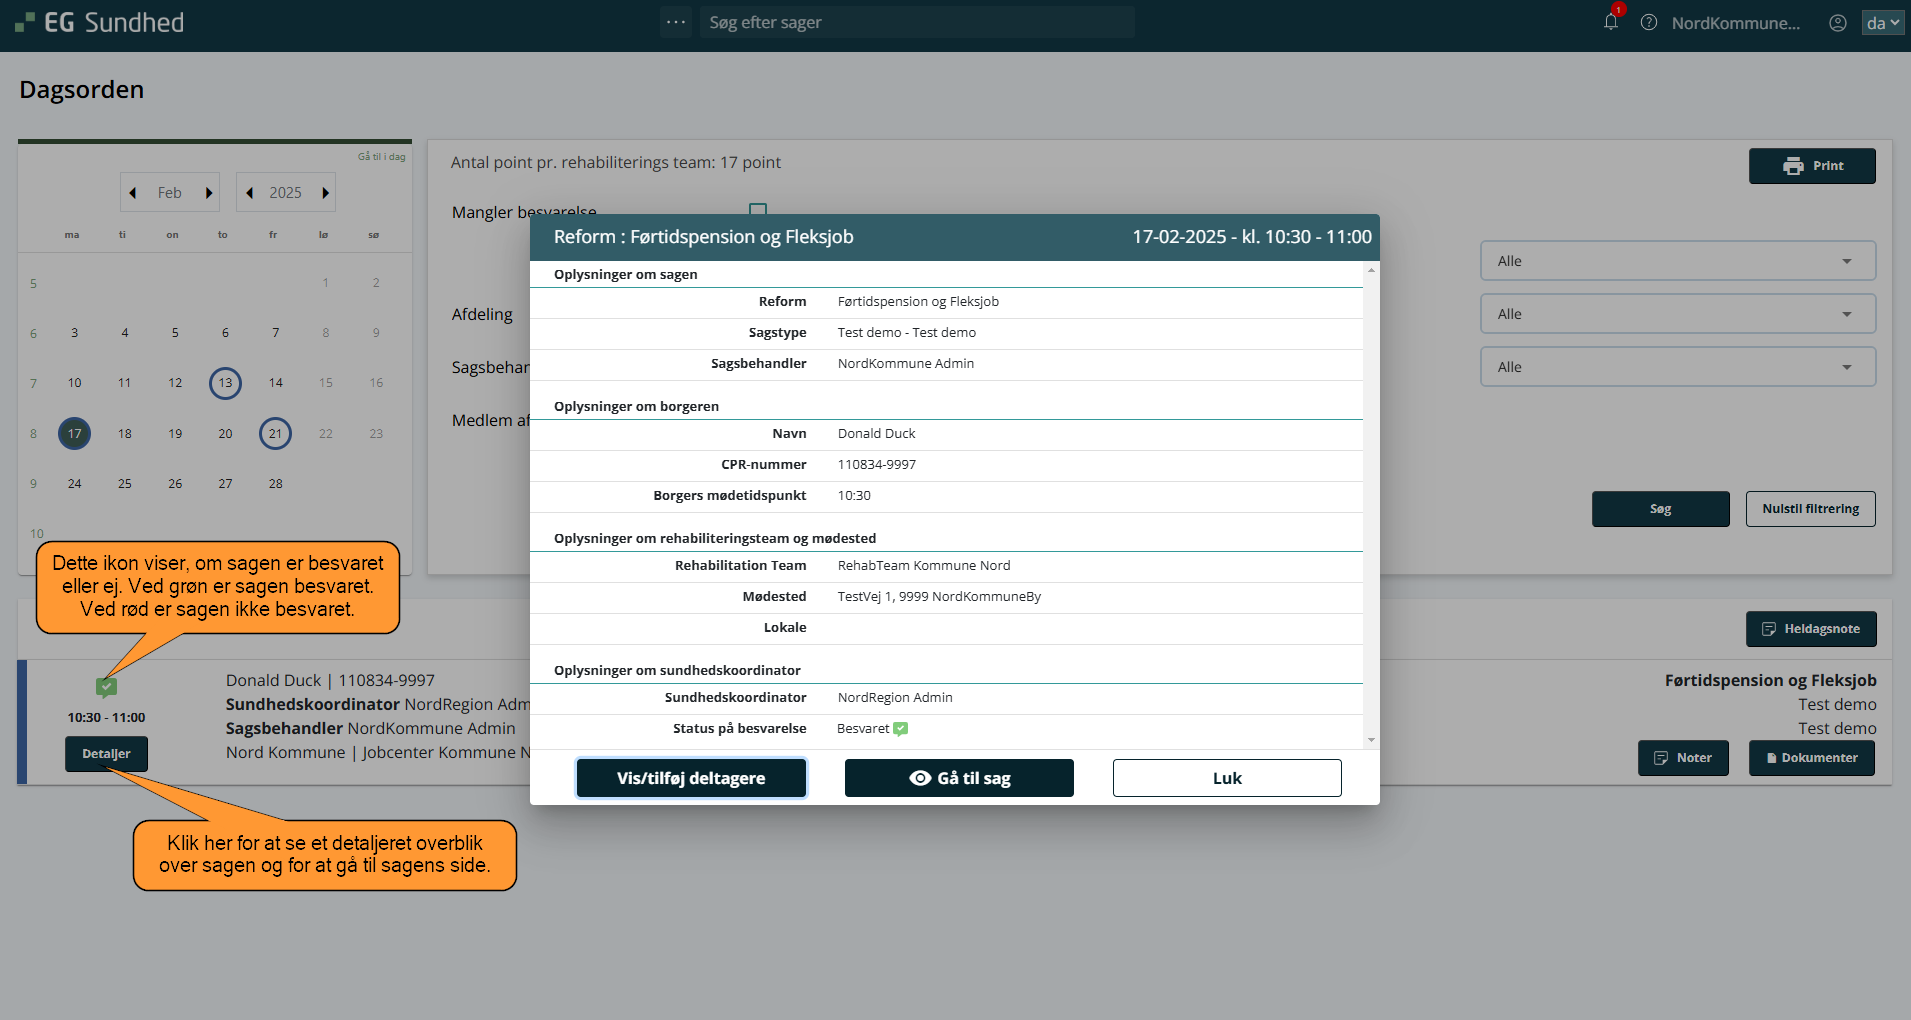Expand the Sagsbehandler Alle dropdown
Screen dimensions: 1911x1020
point(1677,367)
